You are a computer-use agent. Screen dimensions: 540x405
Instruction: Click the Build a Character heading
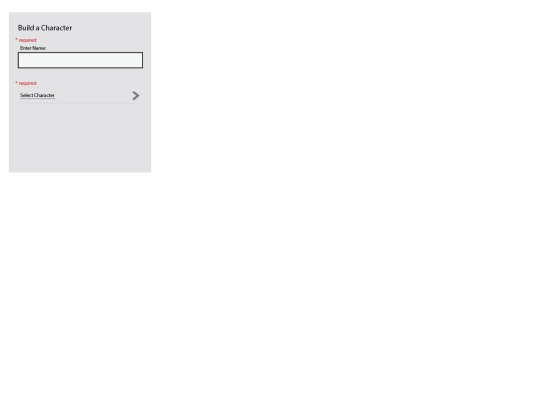(x=45, y=28)
